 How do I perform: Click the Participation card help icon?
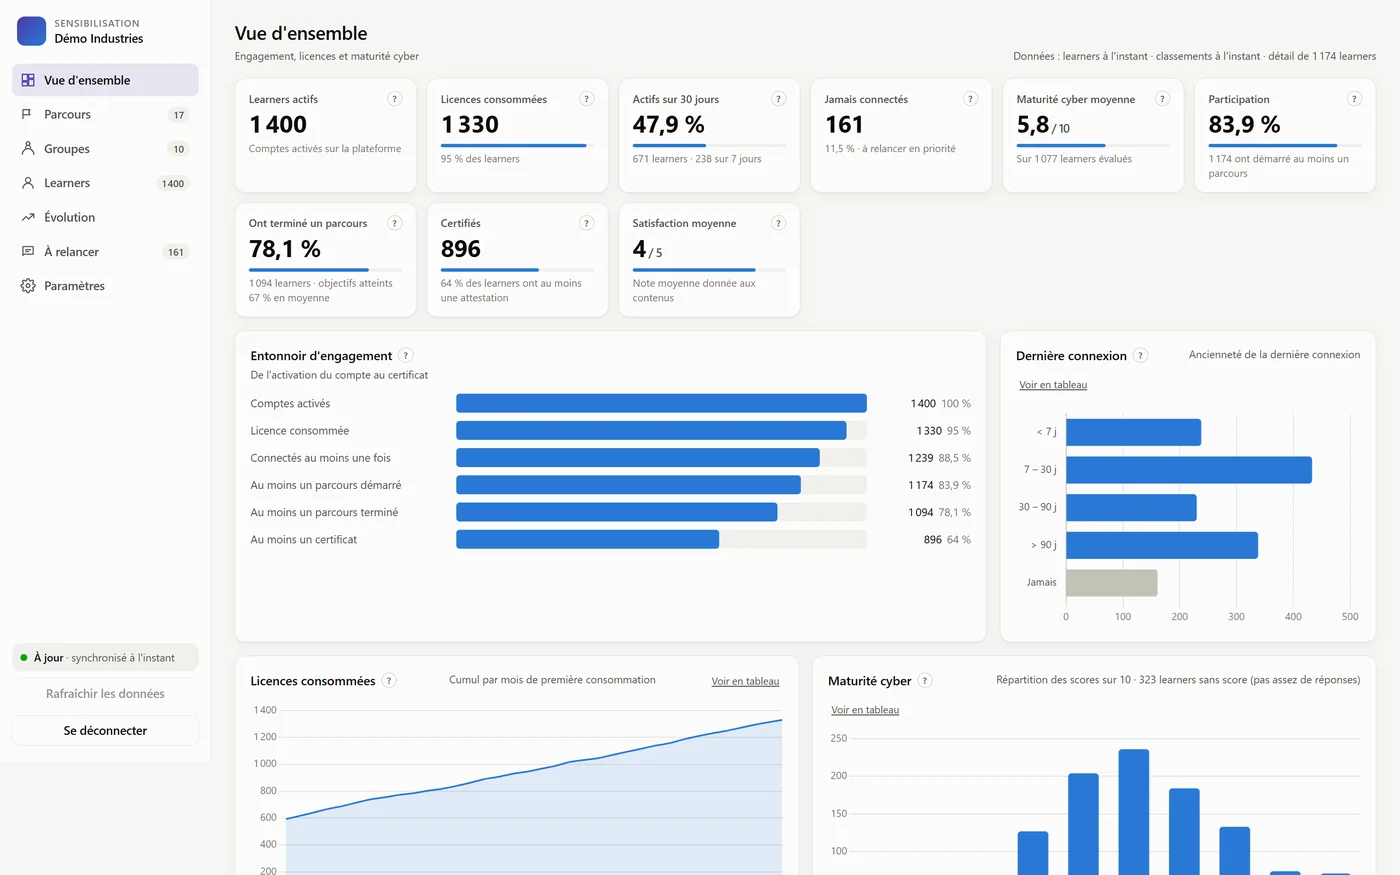[x=1354, y=99]
